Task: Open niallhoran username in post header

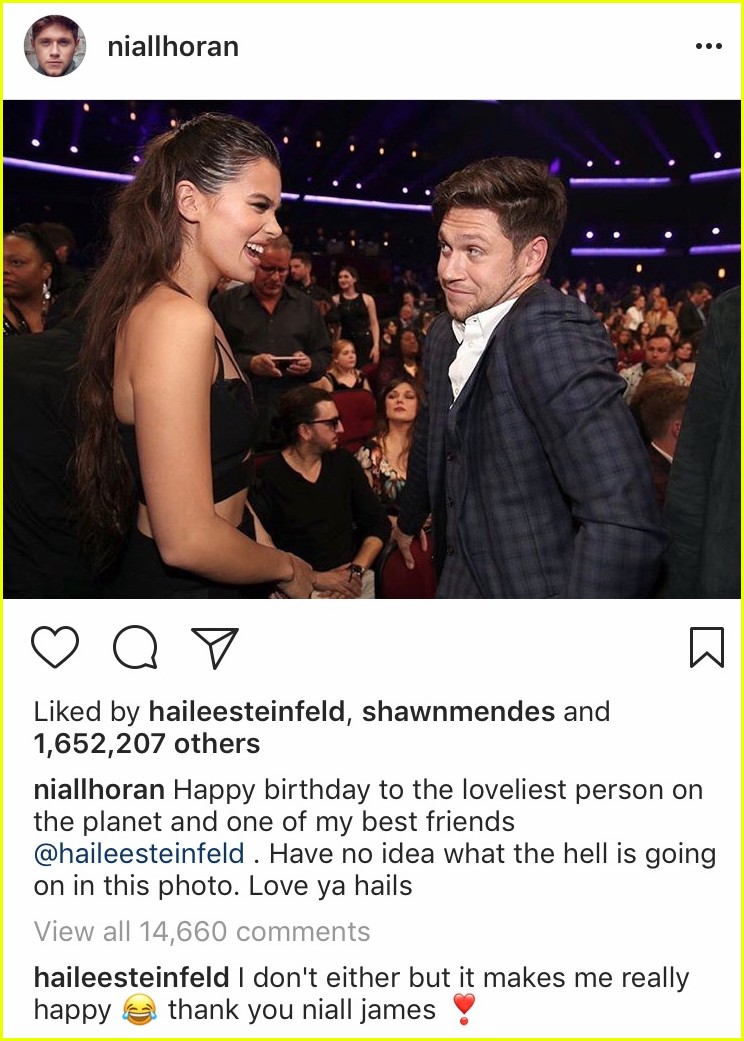Action: [x=173, y=46]
